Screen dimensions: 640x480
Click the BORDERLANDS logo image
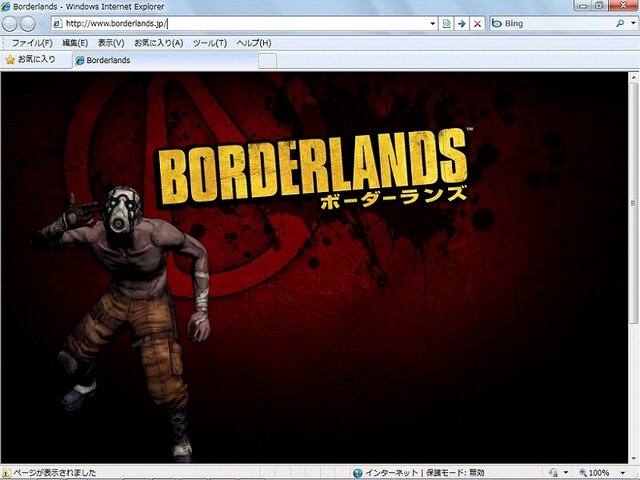click(313, 165)
